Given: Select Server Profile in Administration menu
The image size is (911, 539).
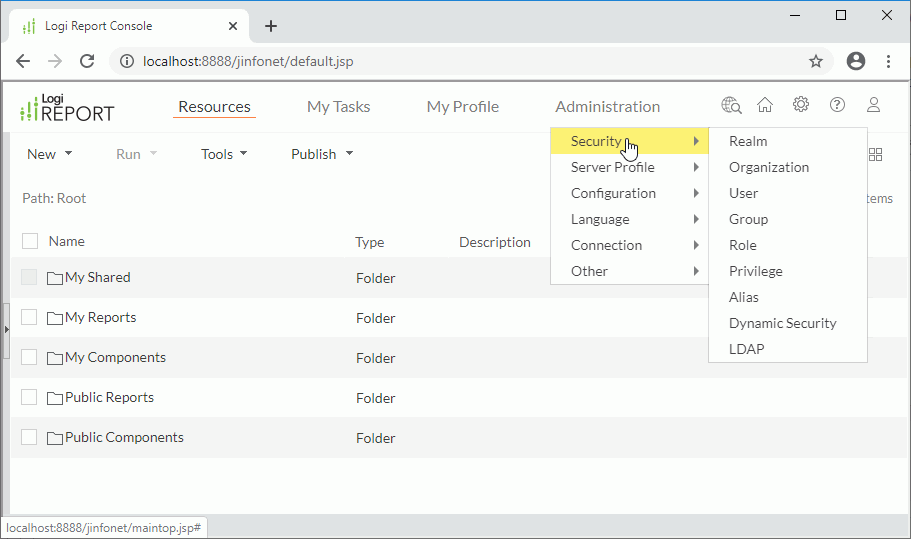Looking at the screenshot, I should [x=612, y=167].
